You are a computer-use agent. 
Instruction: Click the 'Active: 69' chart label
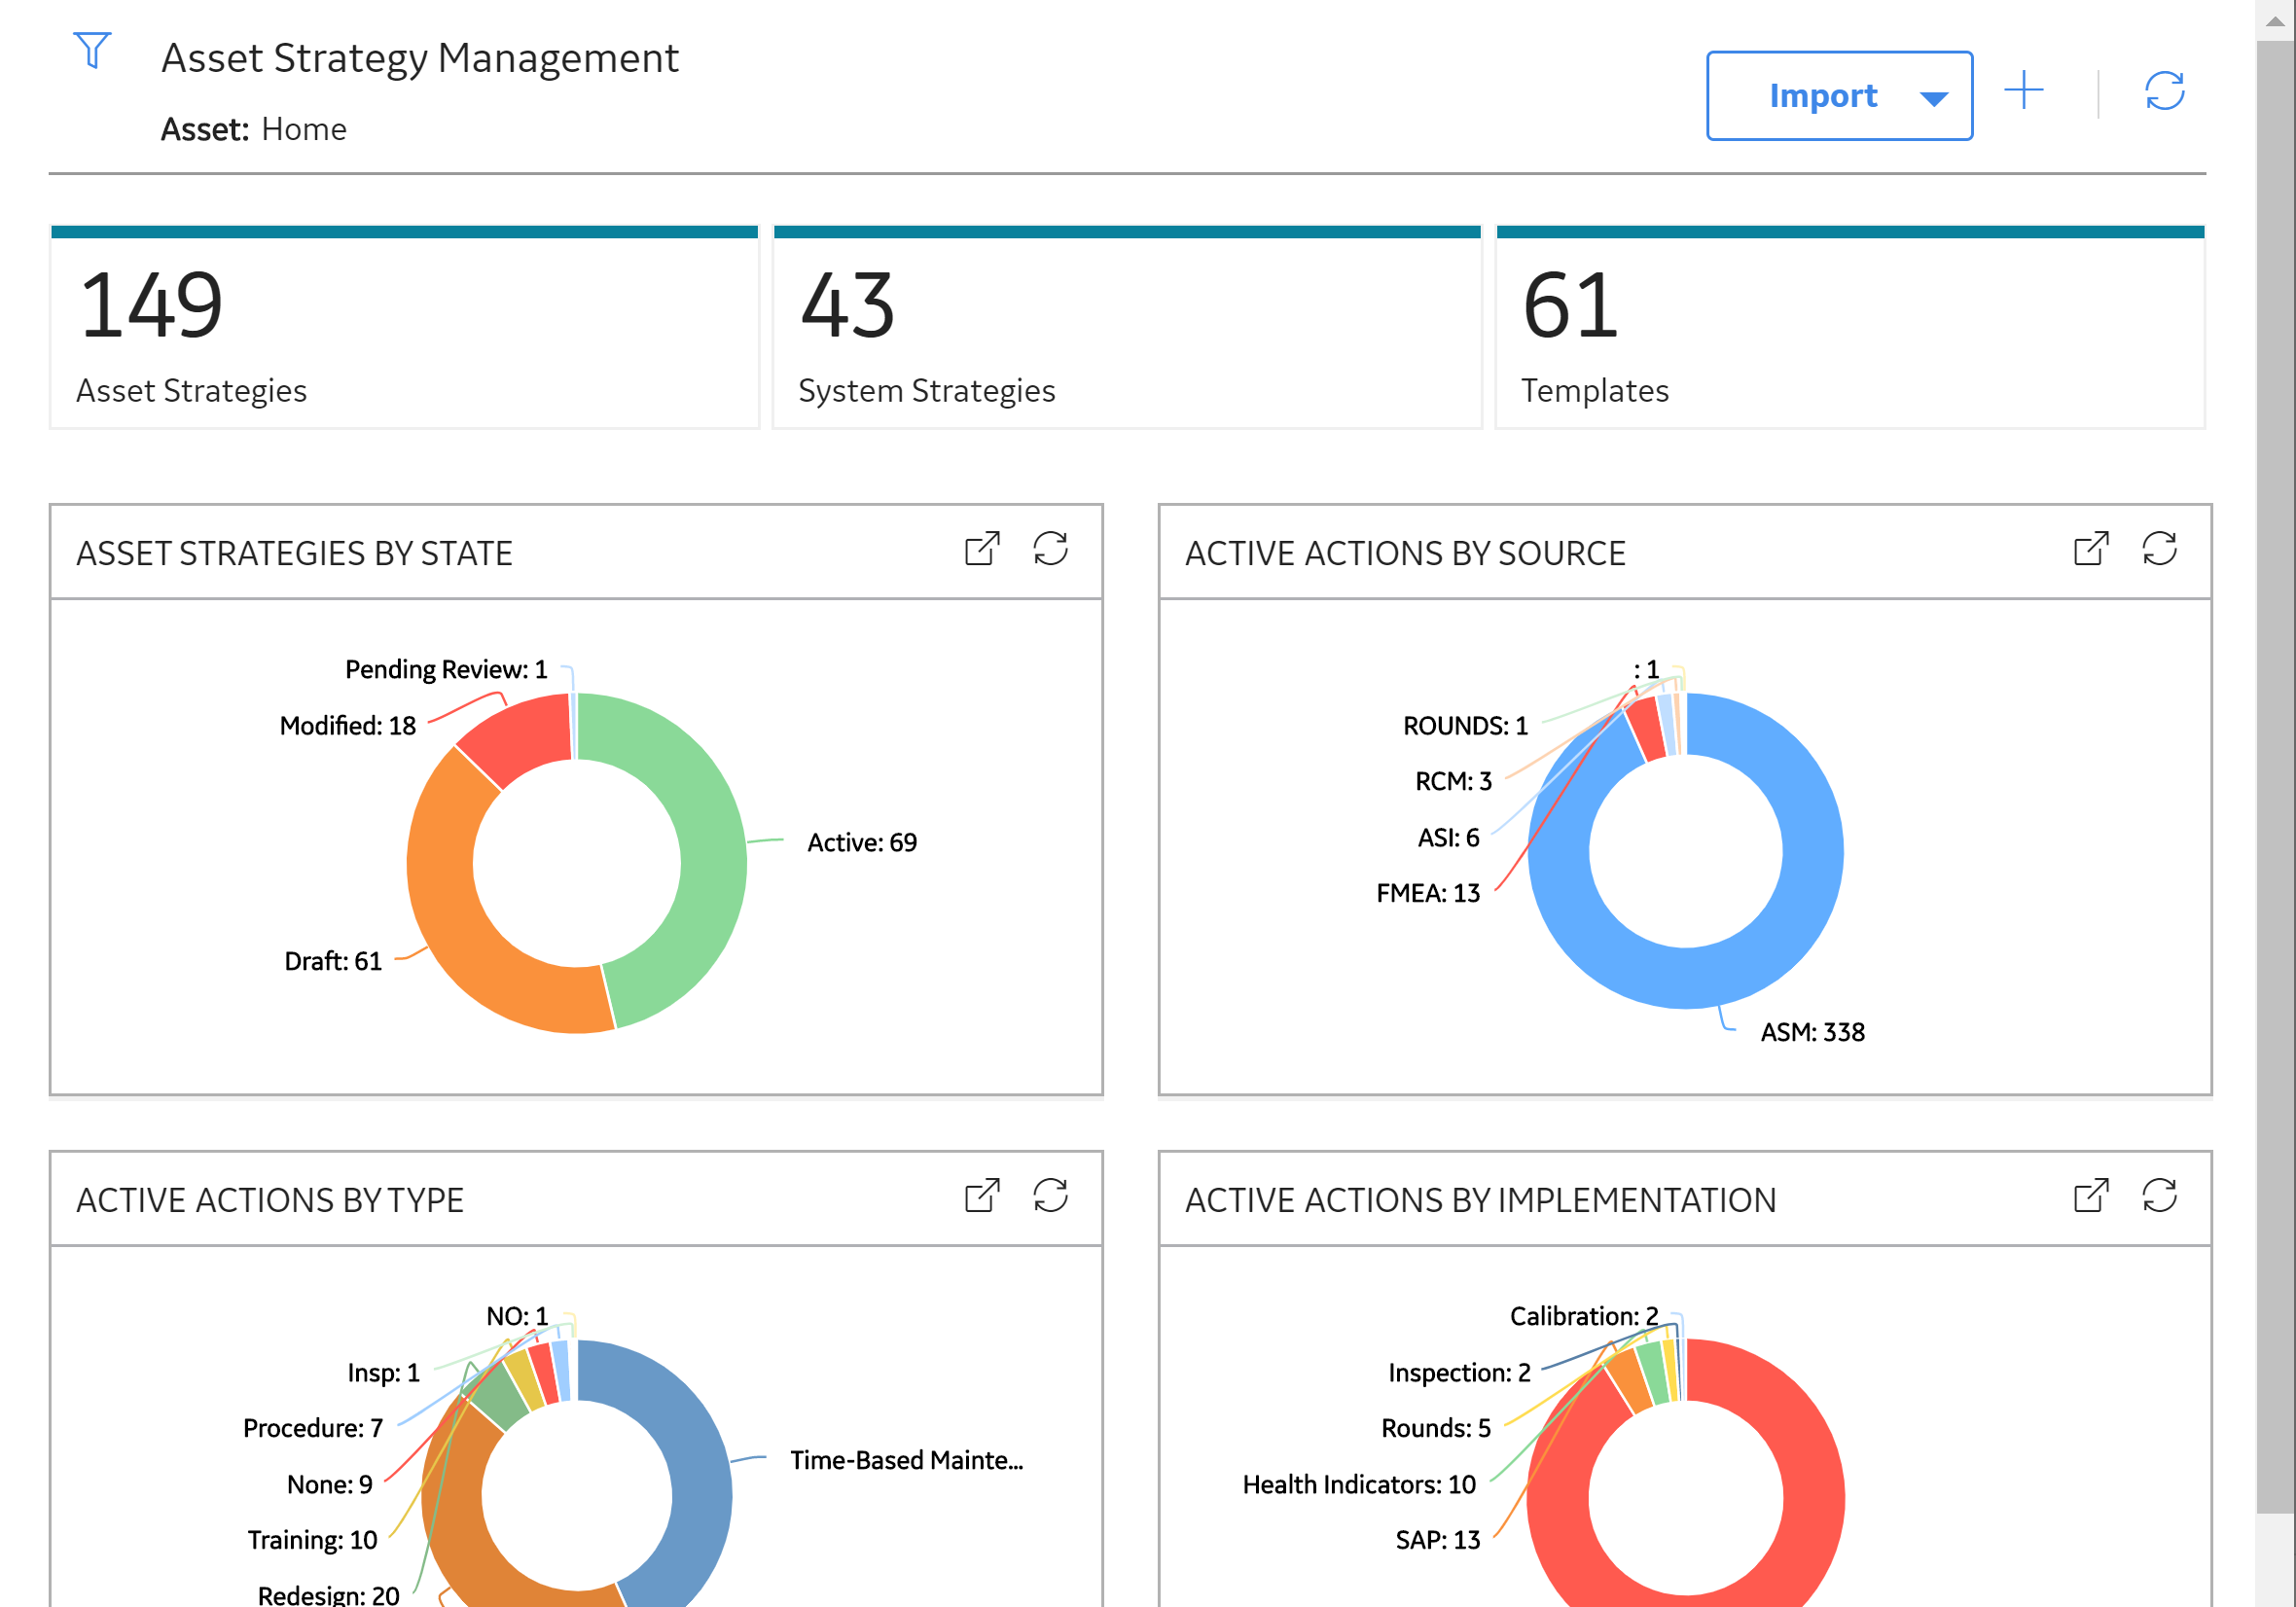(x=861, y=843)
